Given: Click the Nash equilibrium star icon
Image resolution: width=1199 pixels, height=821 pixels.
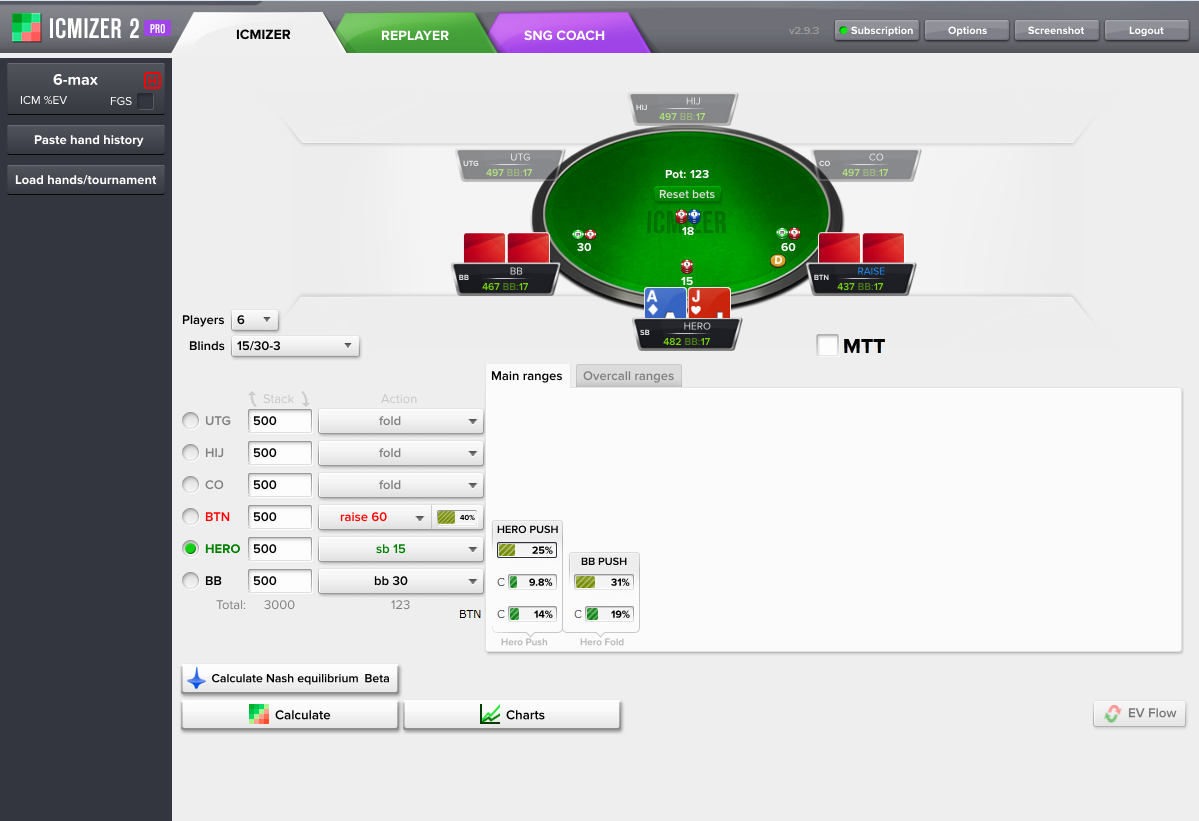Looking at the screenshot, I should [197, 678].
